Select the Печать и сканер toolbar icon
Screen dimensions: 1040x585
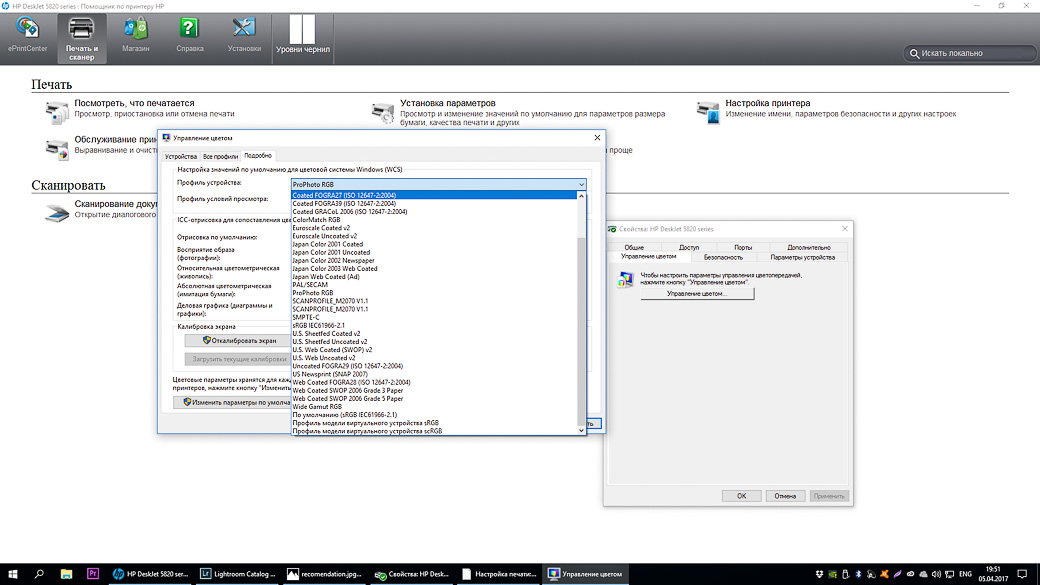[x=82, y=38]
